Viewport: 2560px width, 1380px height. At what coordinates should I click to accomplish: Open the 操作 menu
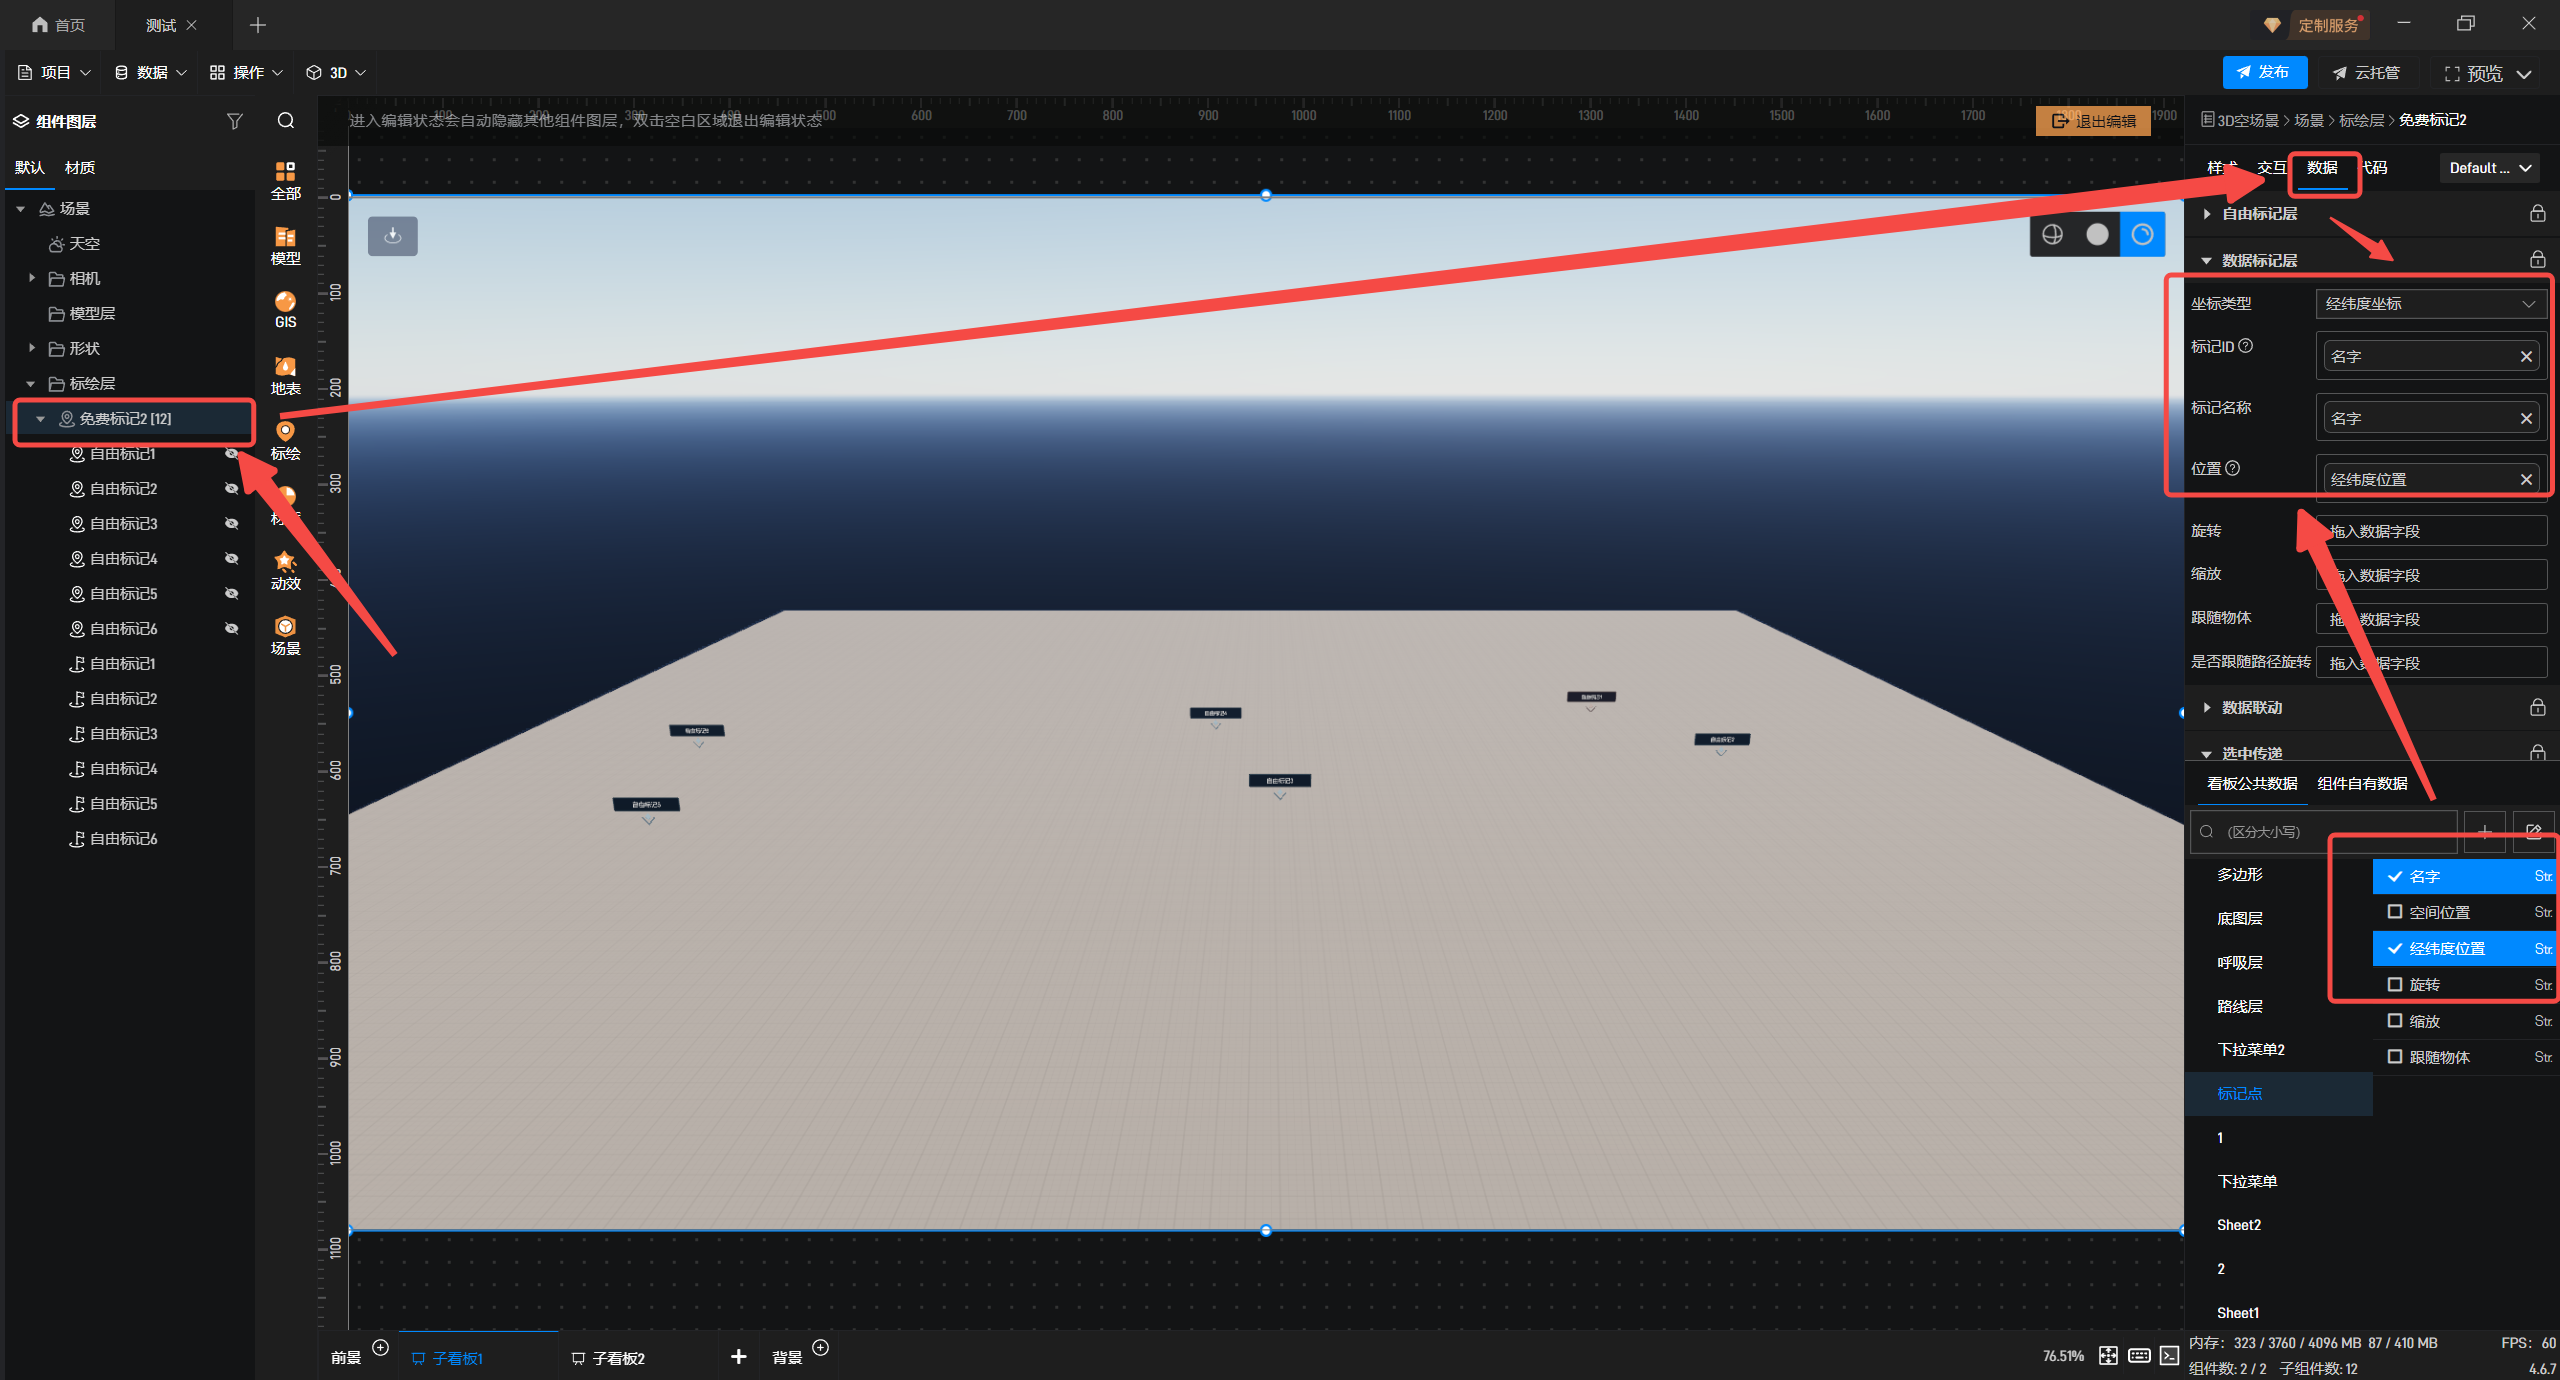[246, 73]
